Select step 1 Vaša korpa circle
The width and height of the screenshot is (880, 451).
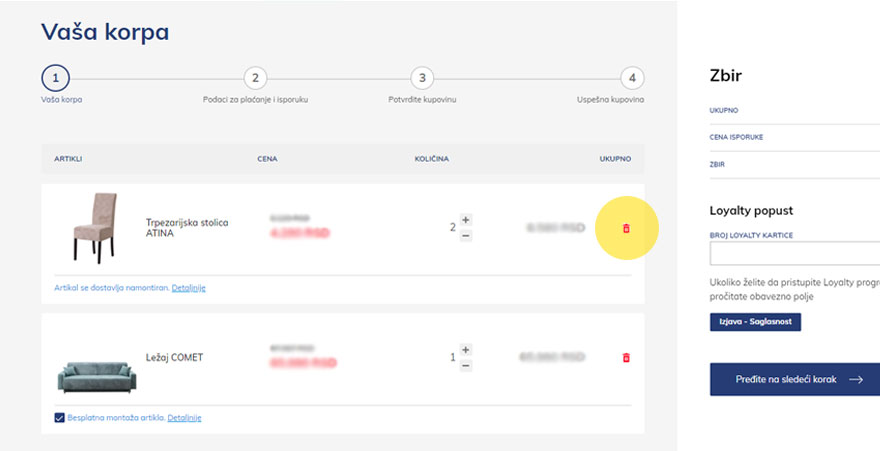56,79
